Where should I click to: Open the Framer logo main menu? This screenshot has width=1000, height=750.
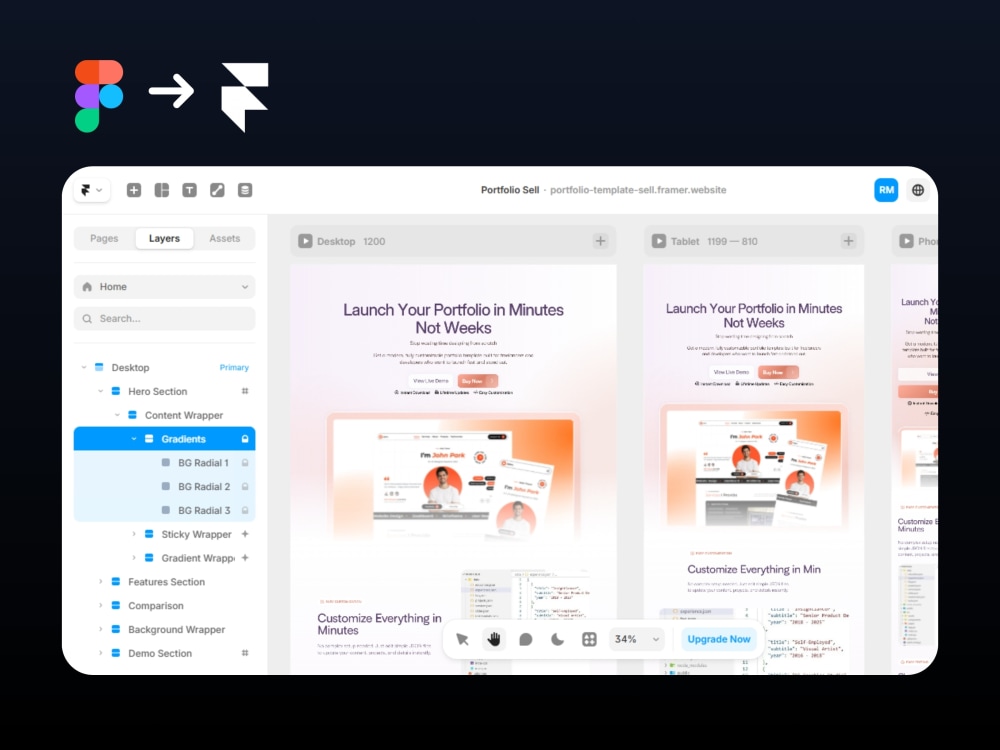[92, 190]
